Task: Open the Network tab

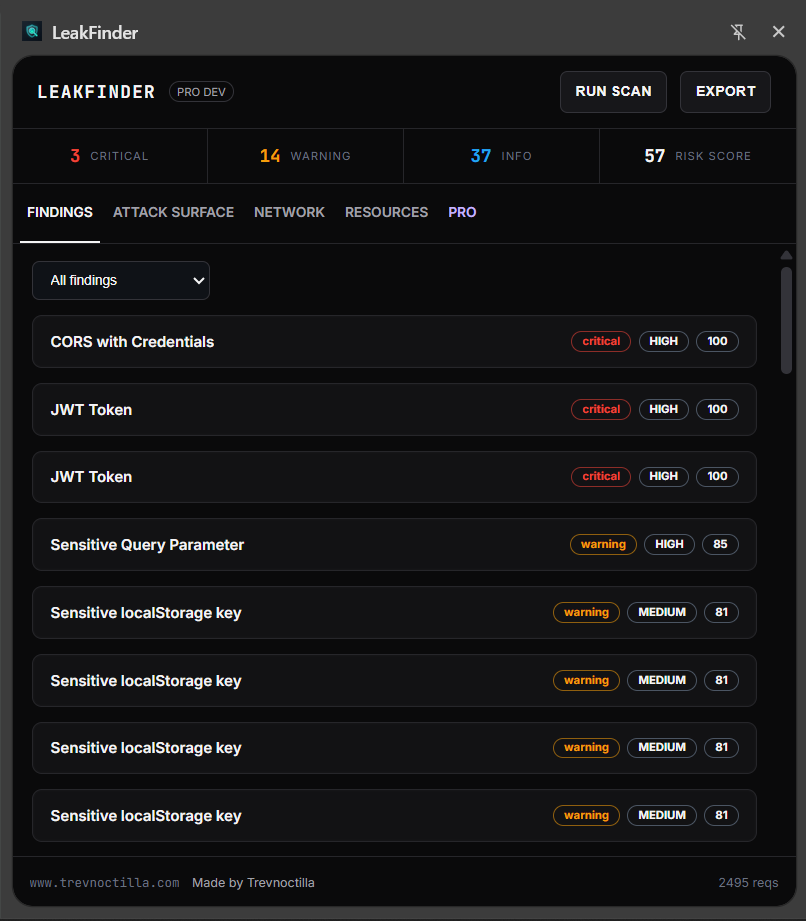Action: (x=289, y=213)
